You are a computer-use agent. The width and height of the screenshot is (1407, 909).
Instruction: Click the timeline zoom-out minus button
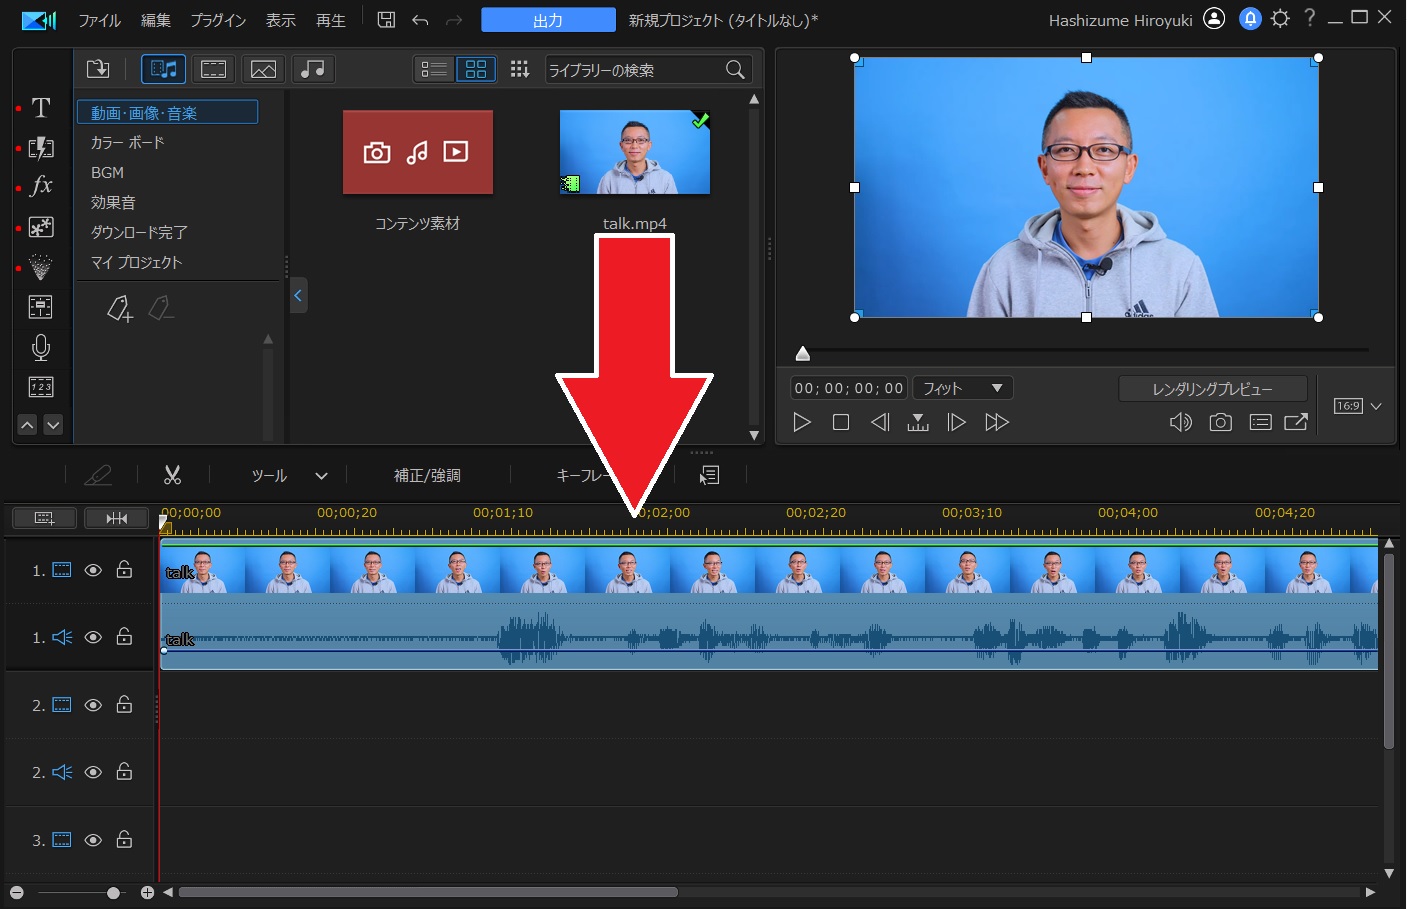(16, 892)
